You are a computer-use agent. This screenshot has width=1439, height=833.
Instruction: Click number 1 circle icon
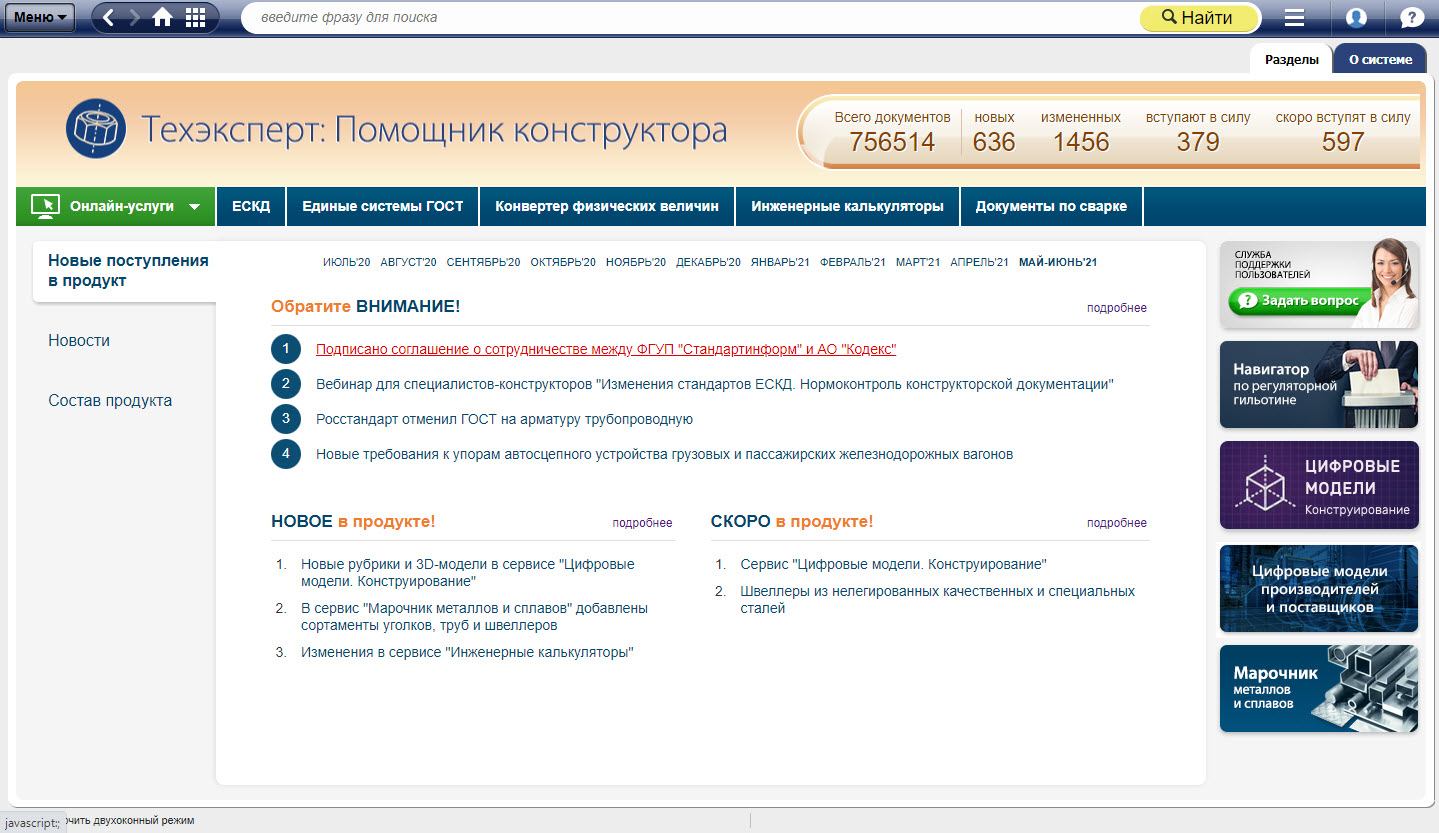click(286, 349)
